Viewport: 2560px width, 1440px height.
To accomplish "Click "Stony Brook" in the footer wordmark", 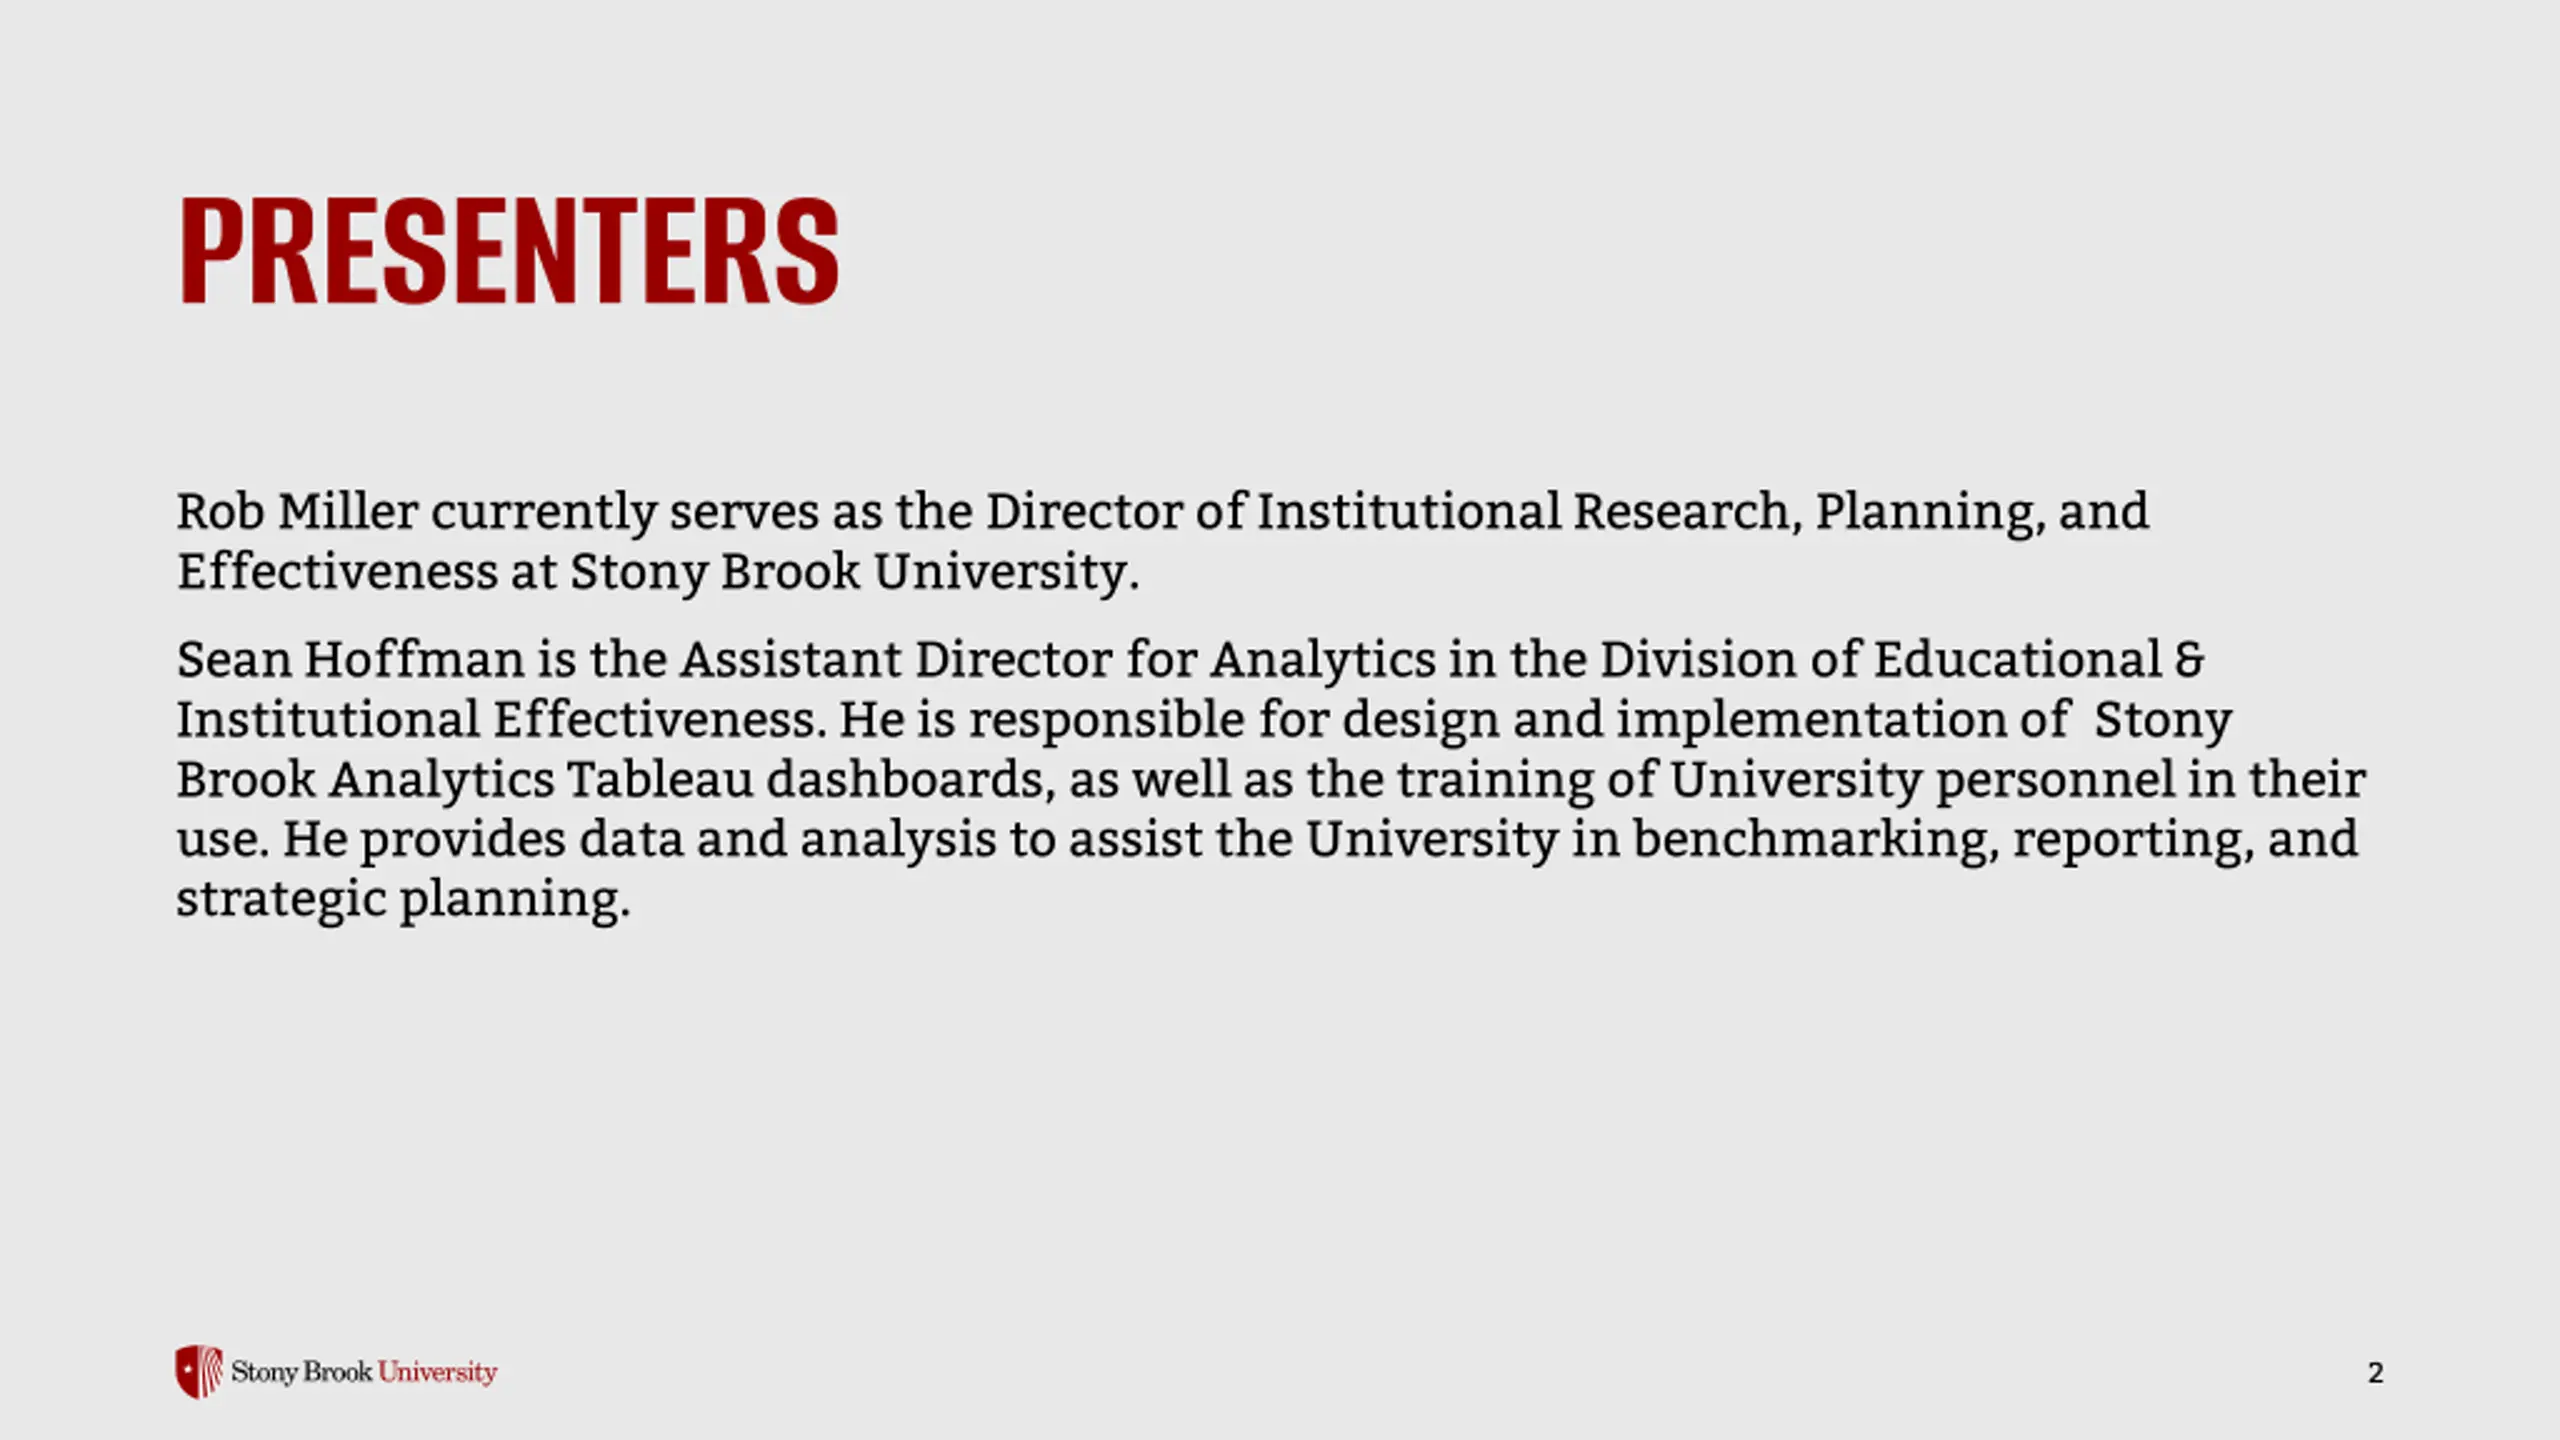I will click(x=302, y=1372).
